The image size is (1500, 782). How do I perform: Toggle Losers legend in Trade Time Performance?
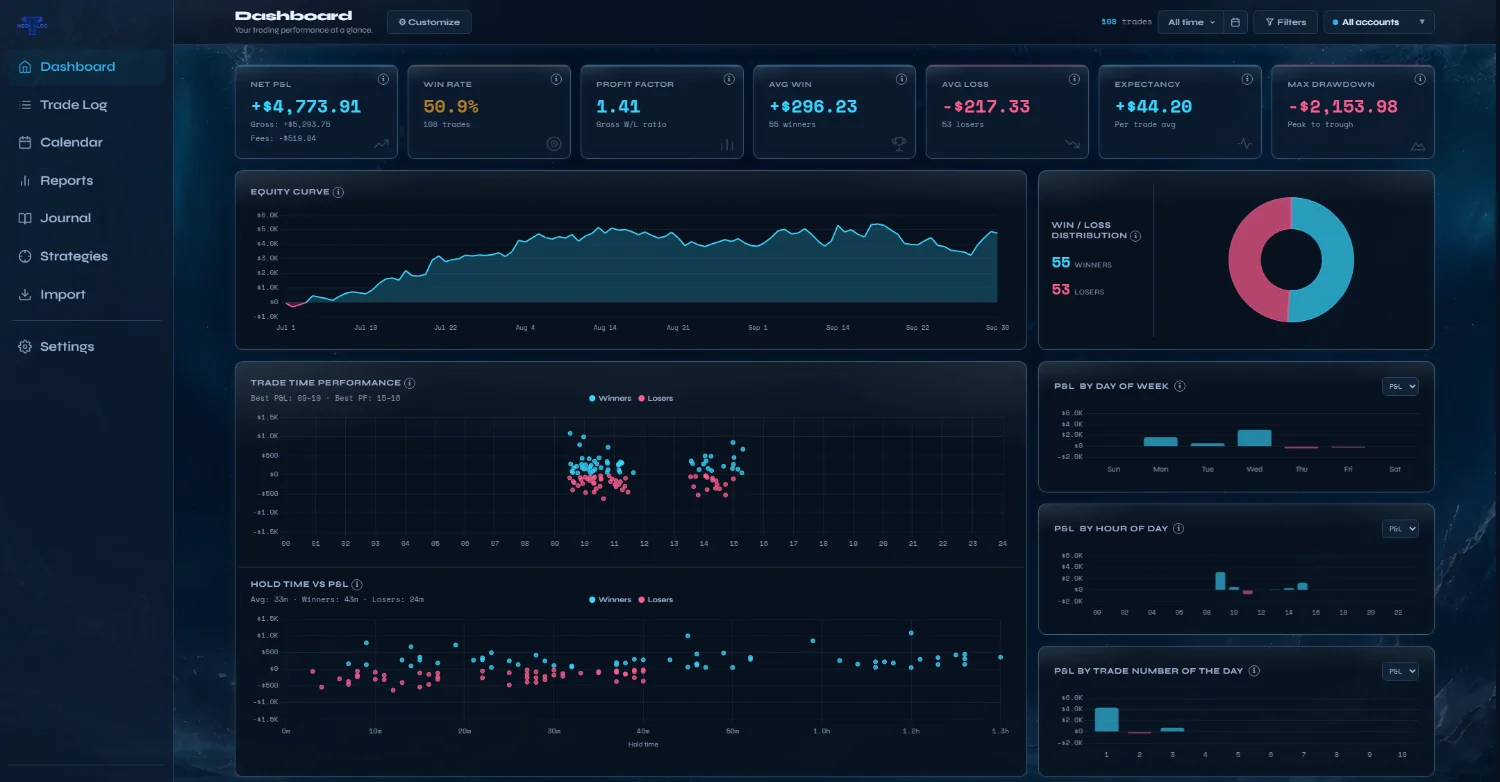tap(656, 398)
